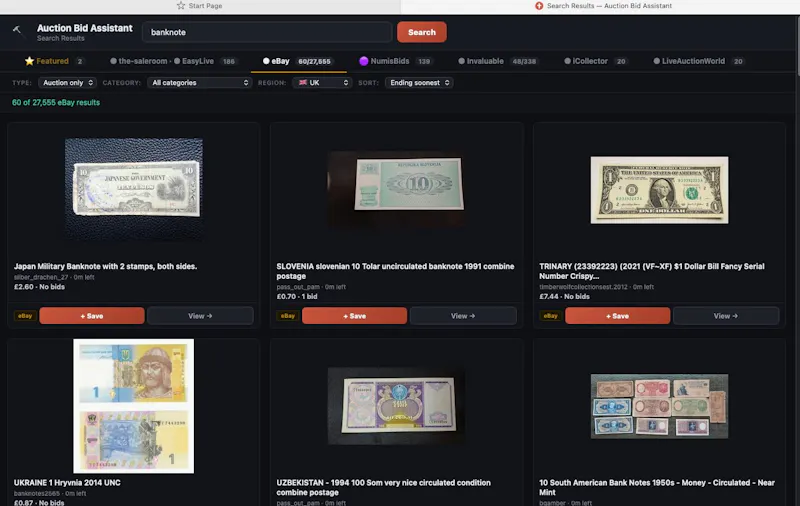Open the LiveAuctionWorld tab
800x506 pixels.
pos(698,61)
